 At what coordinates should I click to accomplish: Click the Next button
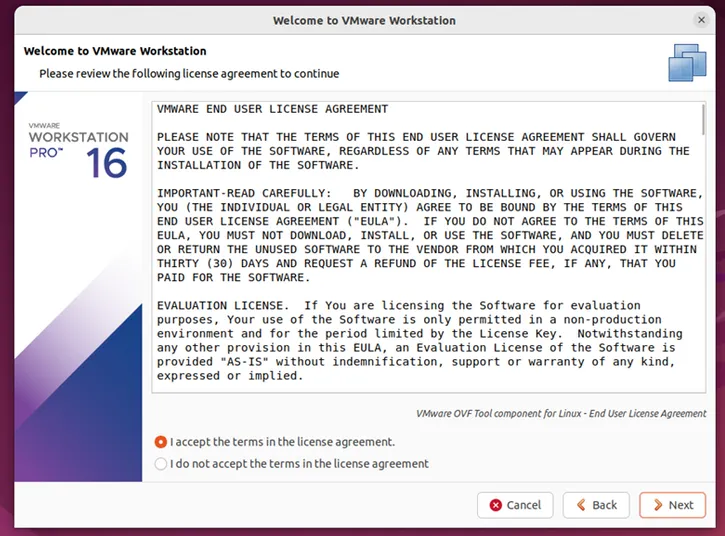[672, 505]
